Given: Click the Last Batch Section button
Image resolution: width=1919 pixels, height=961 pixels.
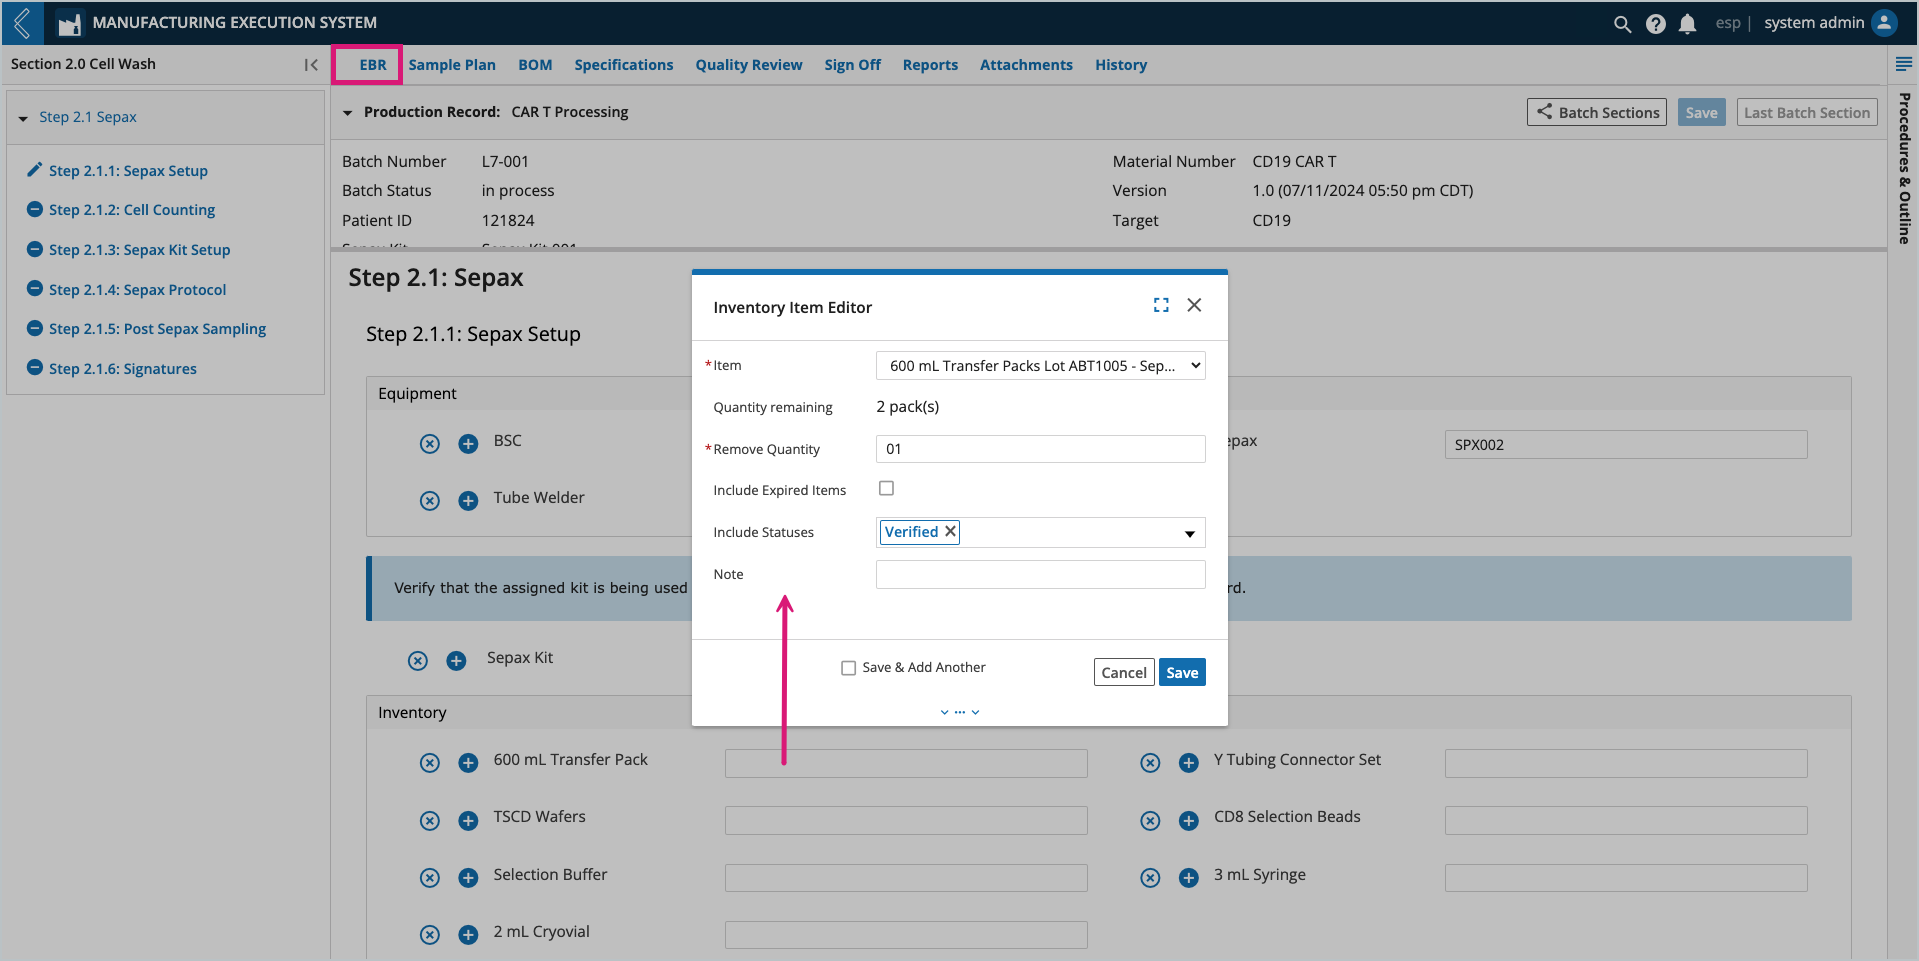Looking at the screenshot, I should point(1807,112).
